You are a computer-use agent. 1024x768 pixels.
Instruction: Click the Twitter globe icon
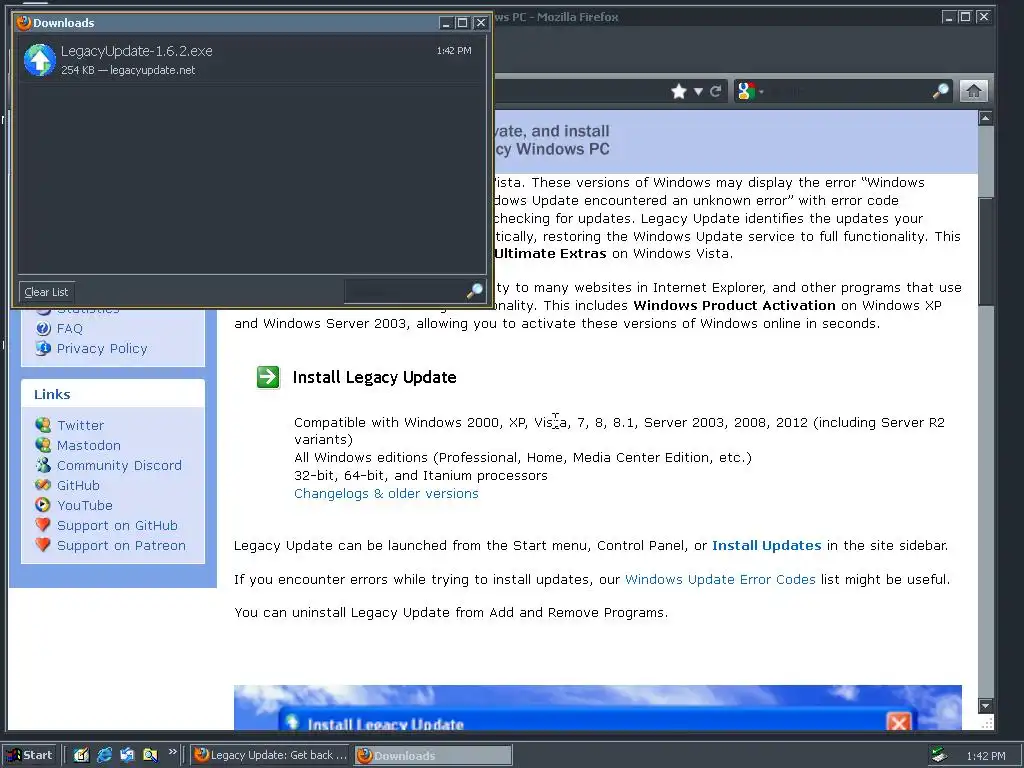43,425
